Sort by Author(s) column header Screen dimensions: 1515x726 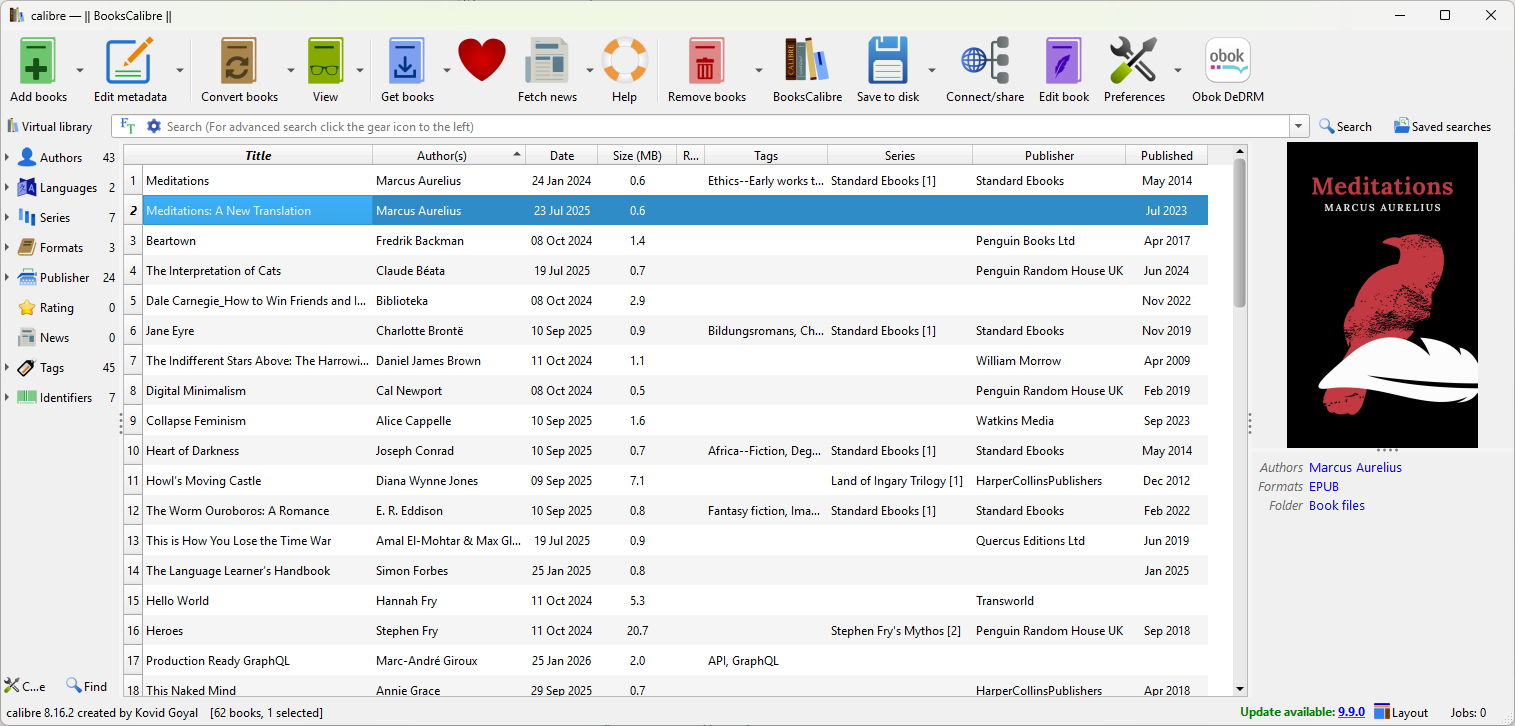tap(449, 155)
